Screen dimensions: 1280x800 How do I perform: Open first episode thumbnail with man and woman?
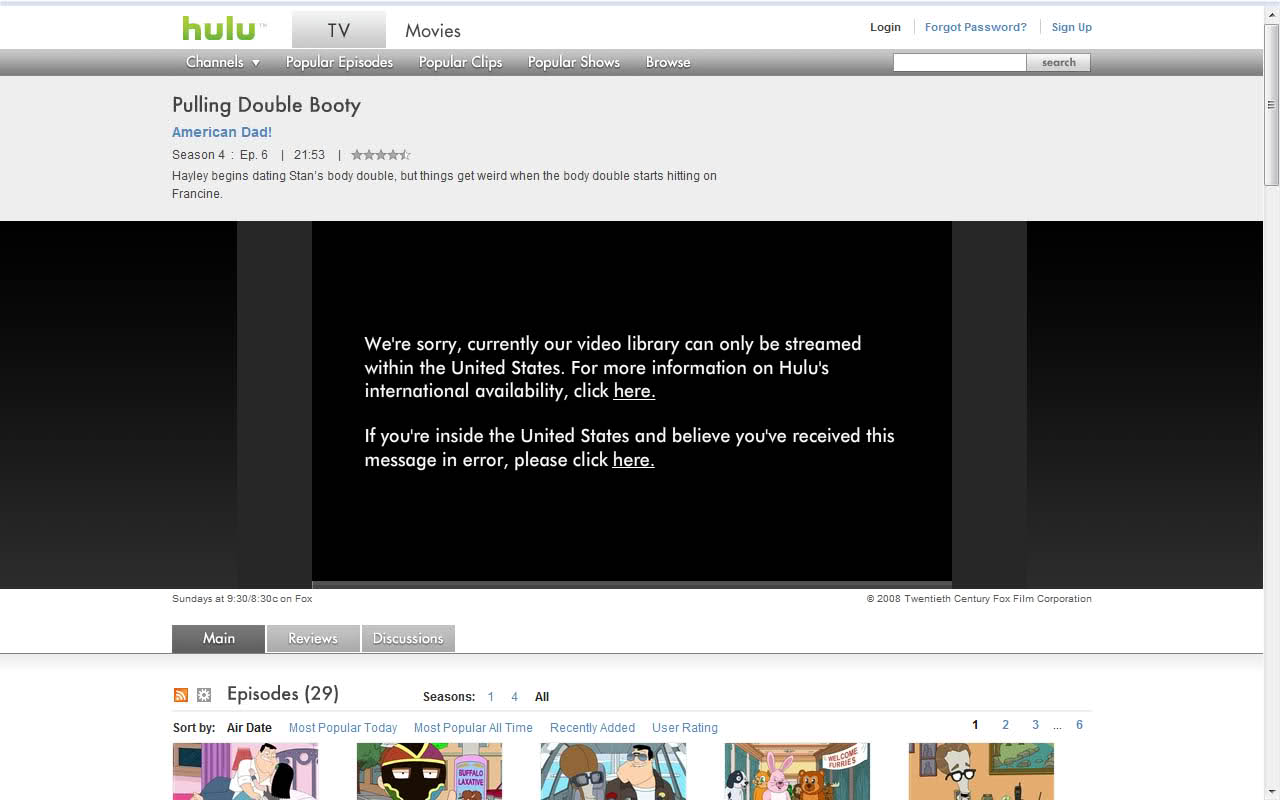coord(245,771)
